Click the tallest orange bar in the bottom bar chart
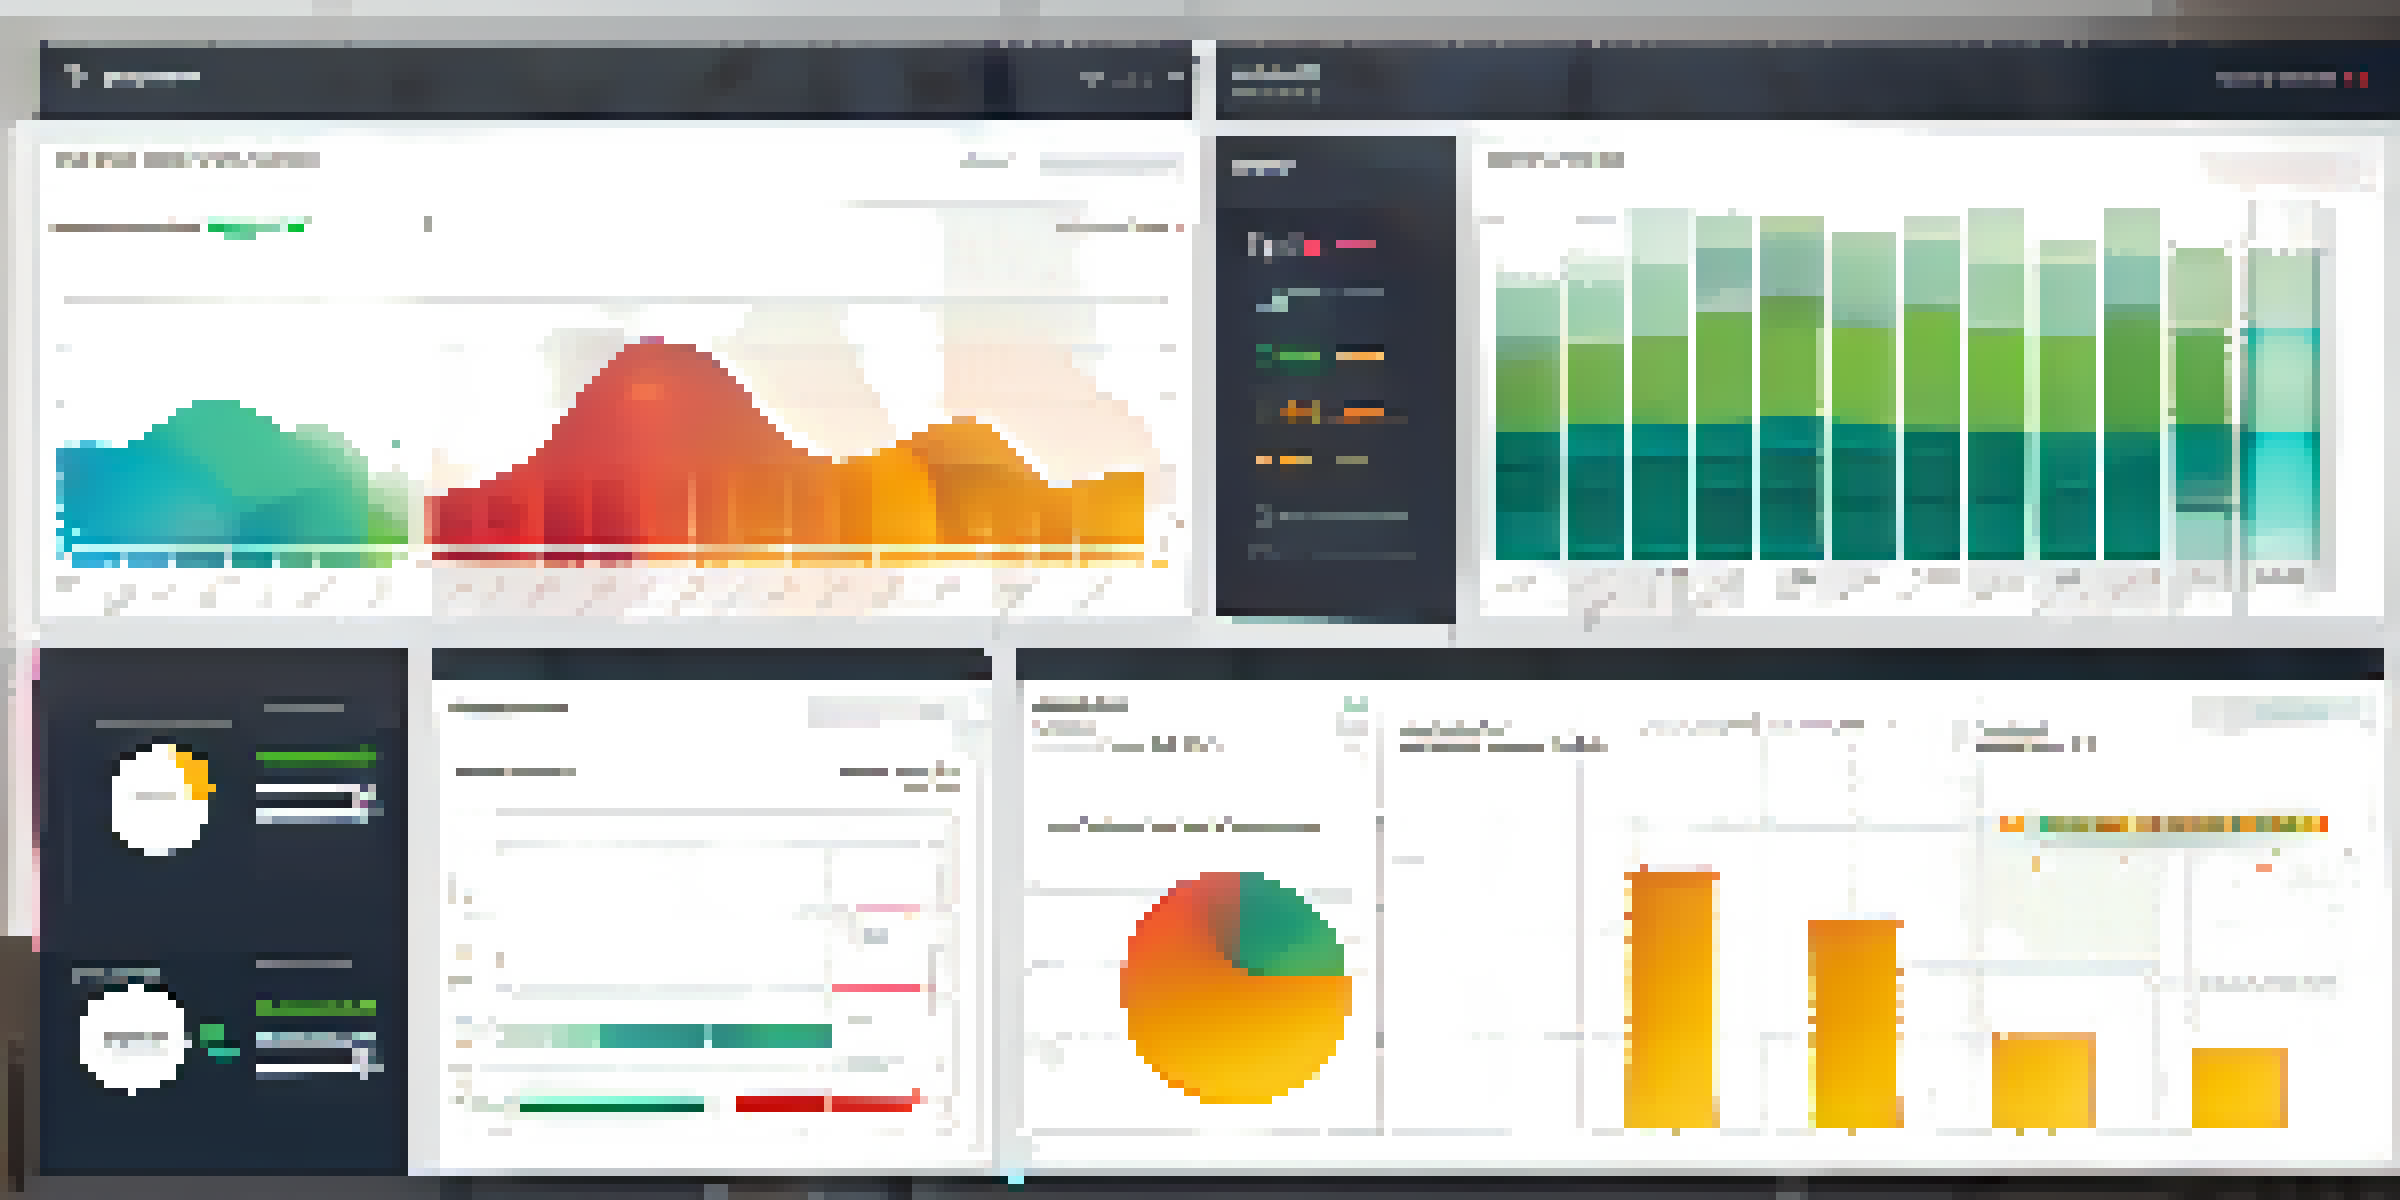Image resolution: width=2400 pixels, height=1200 pixels. [1672, 998]
